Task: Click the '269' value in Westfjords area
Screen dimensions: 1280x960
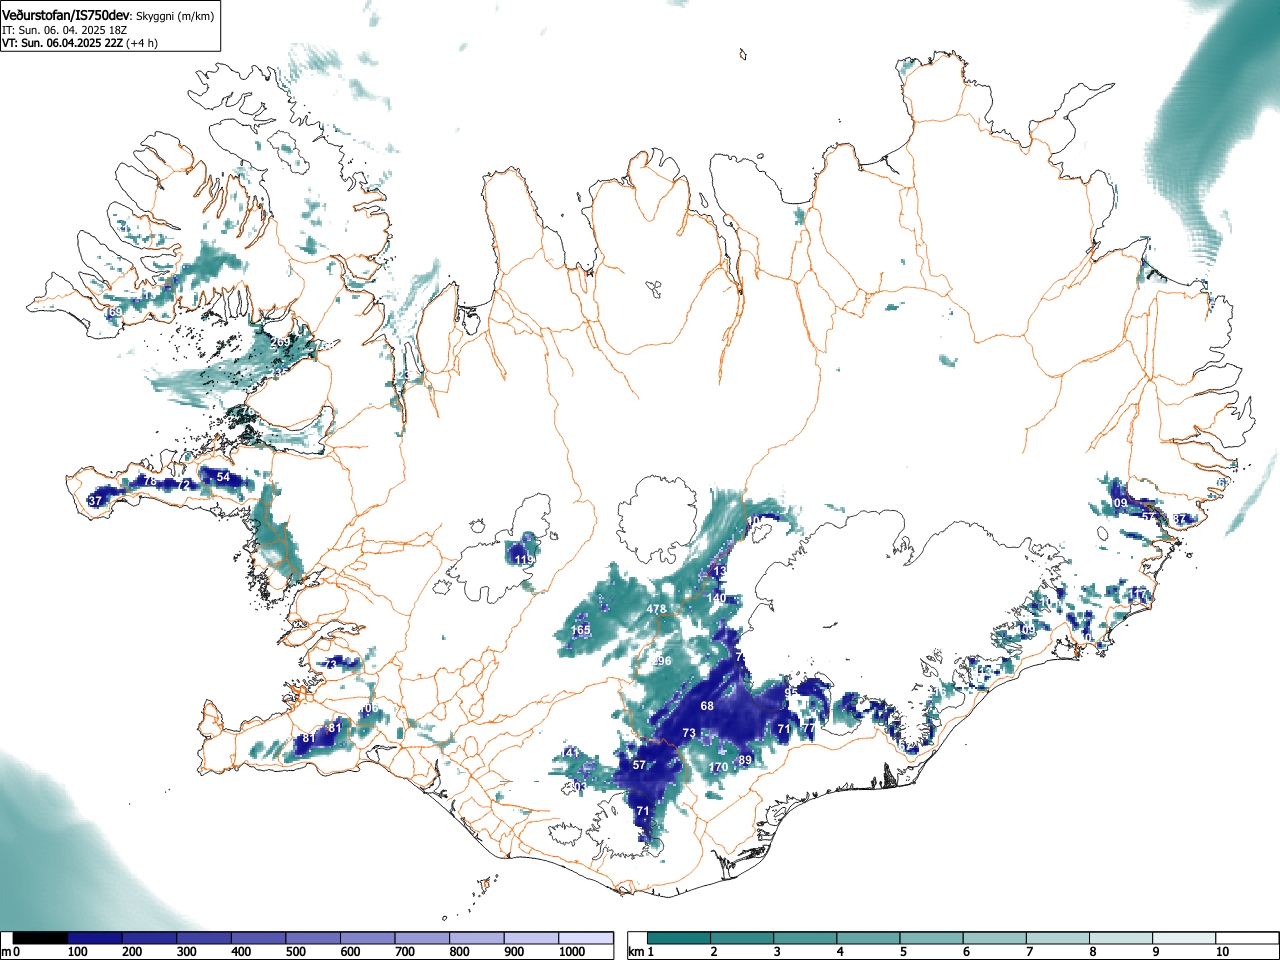Action: [280, 342]
